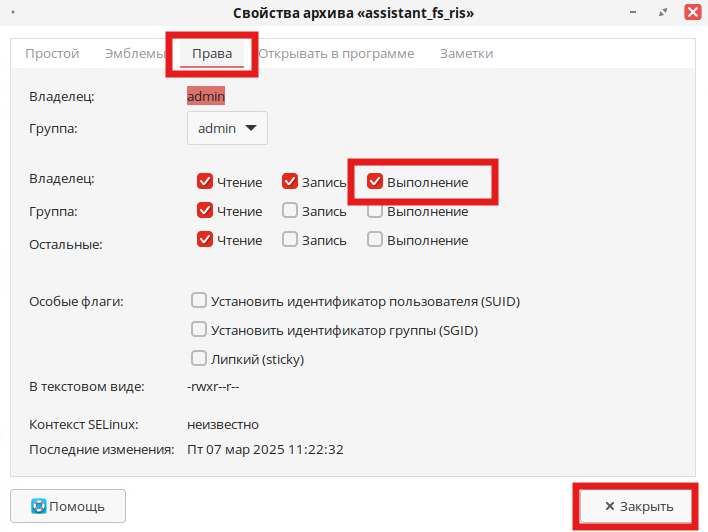Click the Помощь lifebuoy help button

[x=67, y=506]
